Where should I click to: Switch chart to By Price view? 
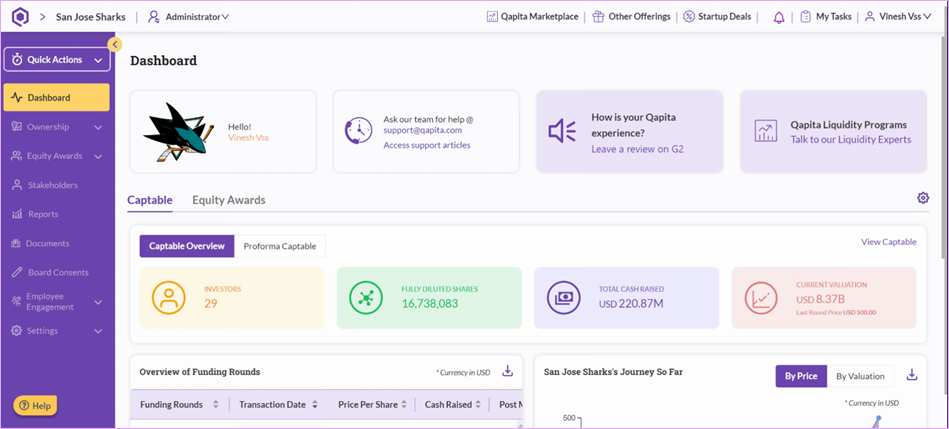(x=801, y=376)
